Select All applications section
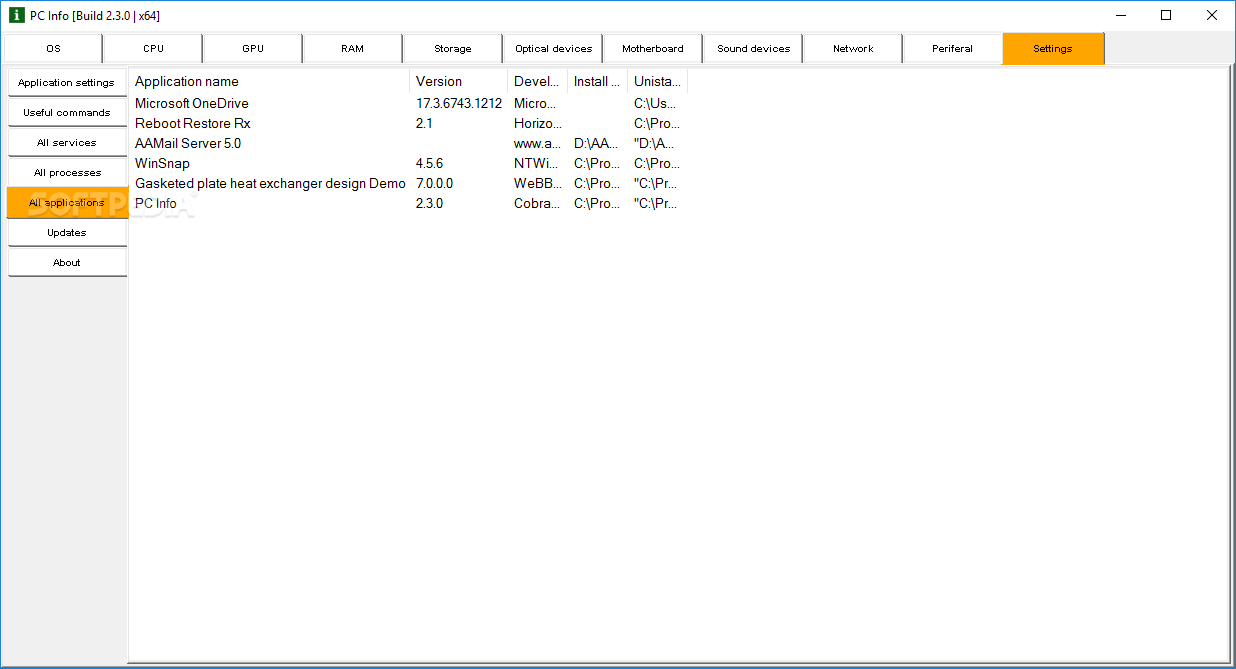Screen dimensions: 1236x669 click(67, 202)
